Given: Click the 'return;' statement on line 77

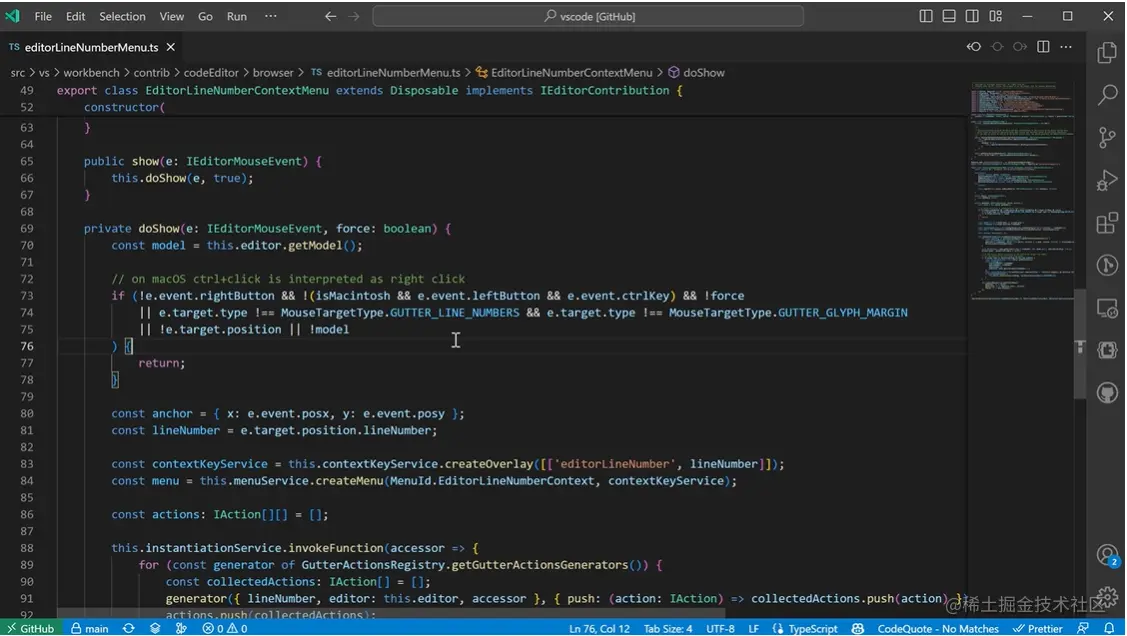Looking at the screenshot, I should pos(162,363).
